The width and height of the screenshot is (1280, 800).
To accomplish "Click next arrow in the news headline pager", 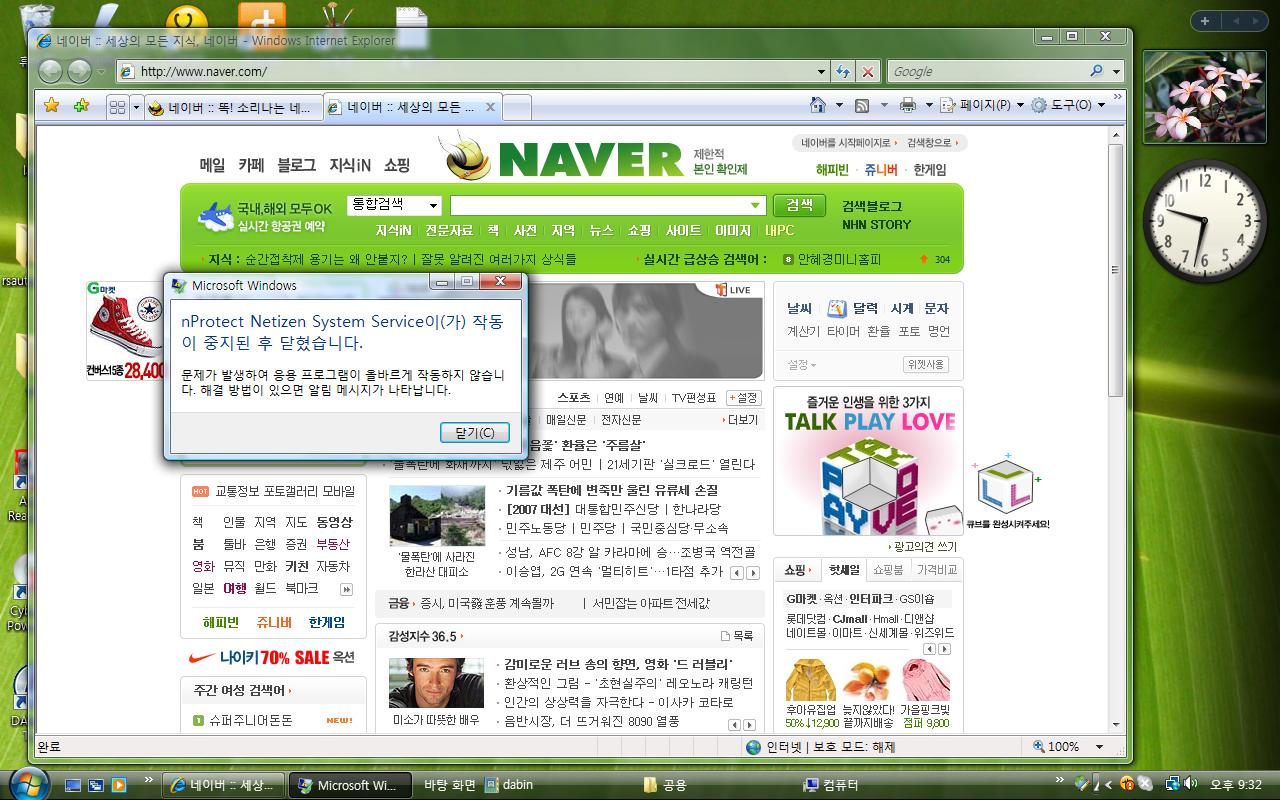I will point(752,573).
